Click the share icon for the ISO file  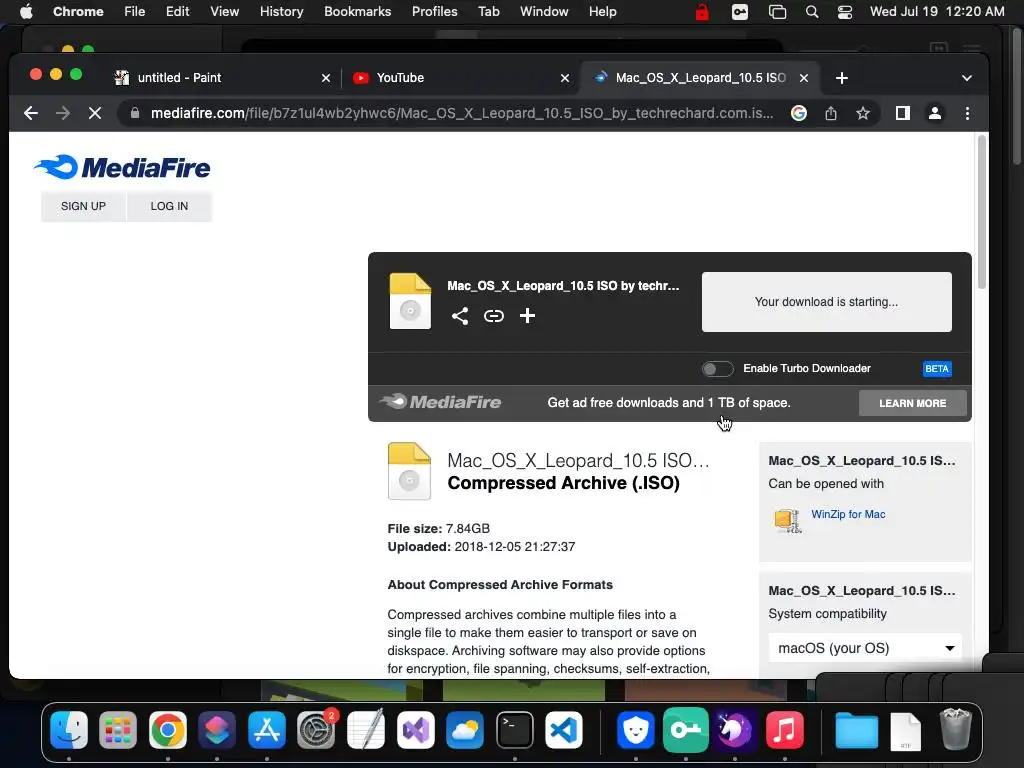point(460,316)
